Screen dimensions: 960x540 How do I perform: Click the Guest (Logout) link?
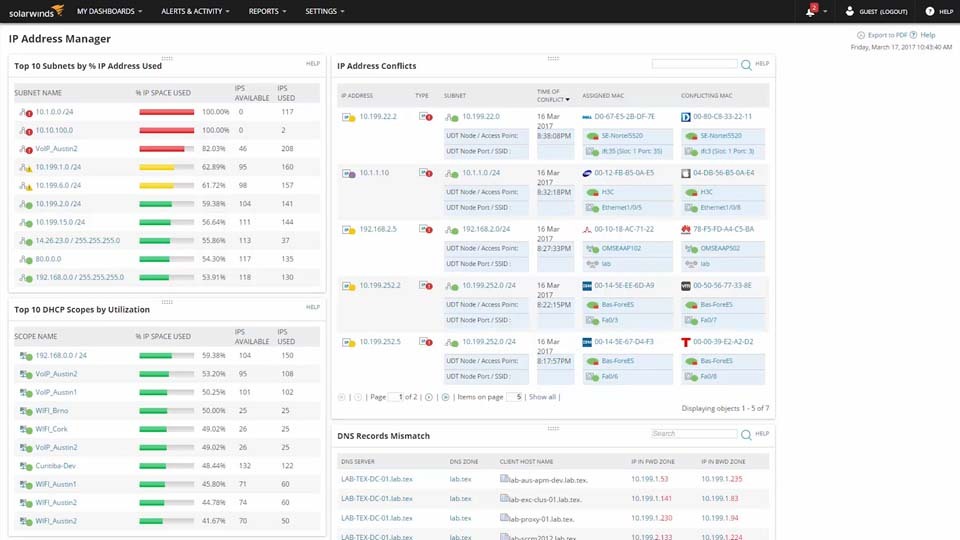click(883, 12)
